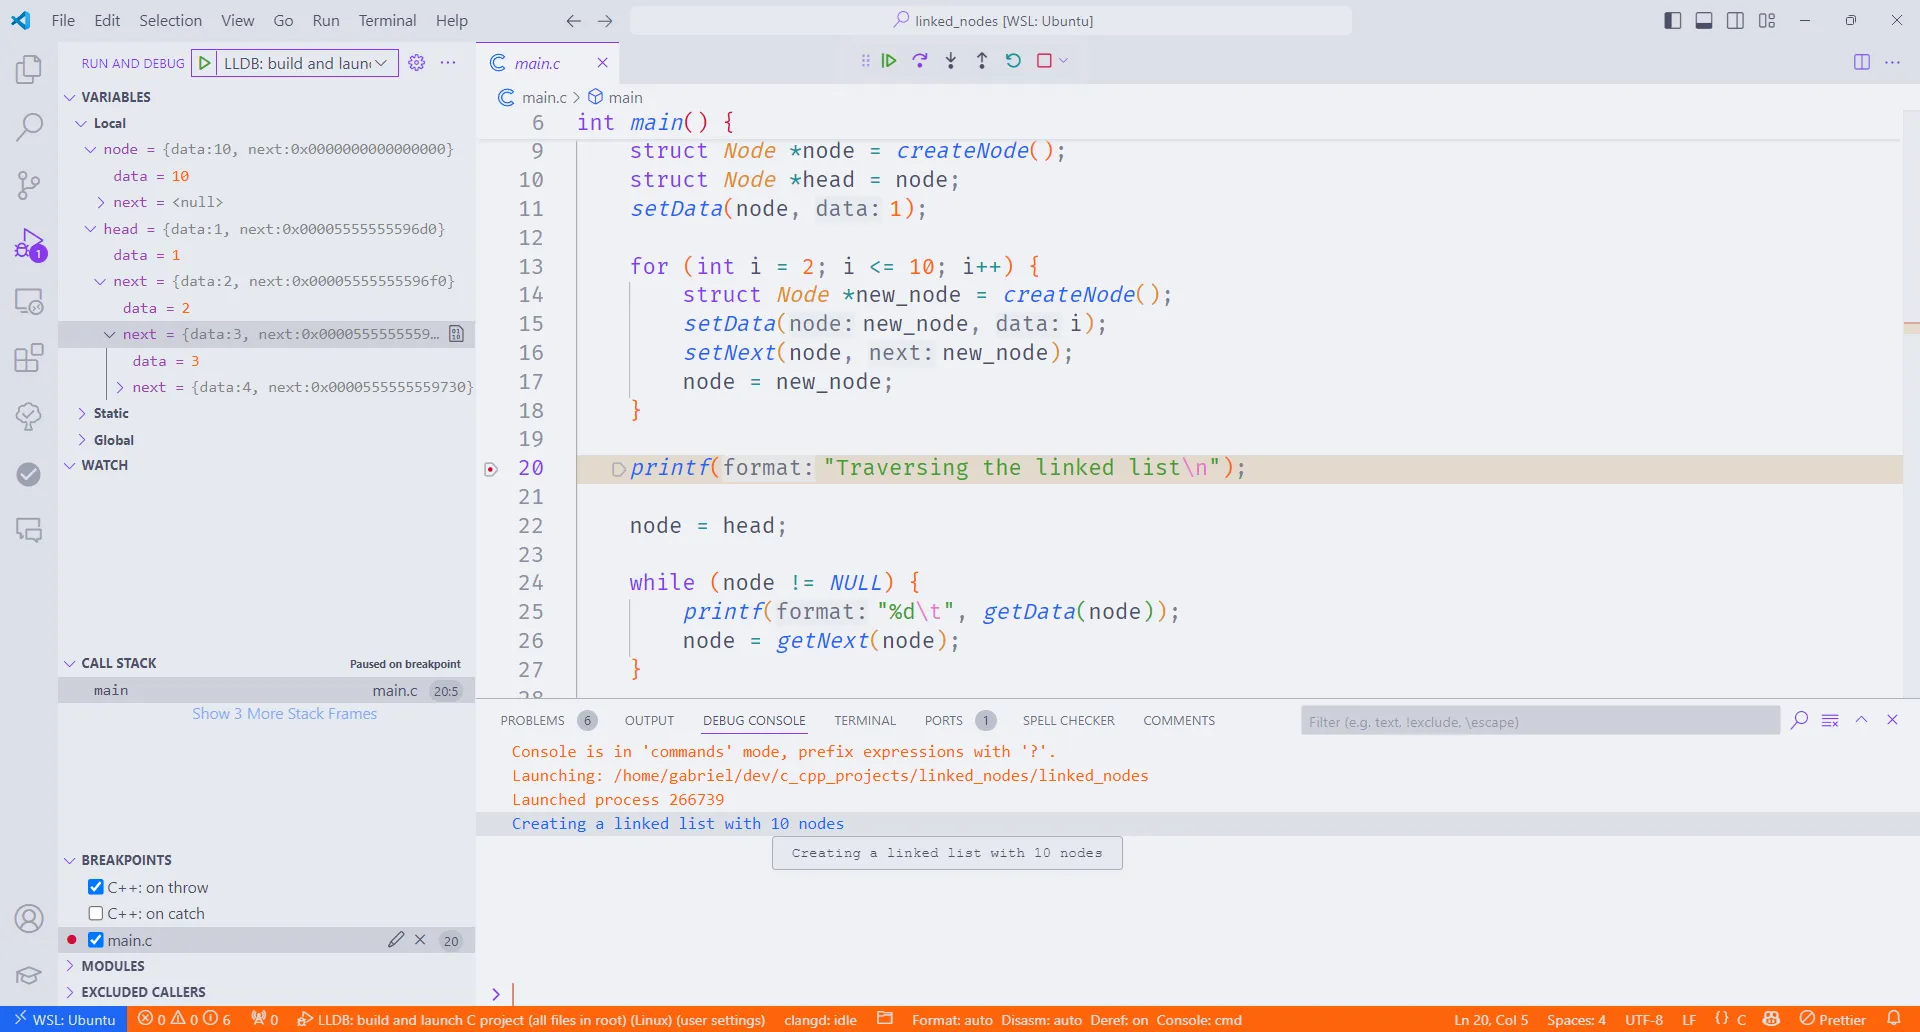Open Run and Debug more actions menu
Viewport: 1920px width, 1032px height.
point(448,63)
